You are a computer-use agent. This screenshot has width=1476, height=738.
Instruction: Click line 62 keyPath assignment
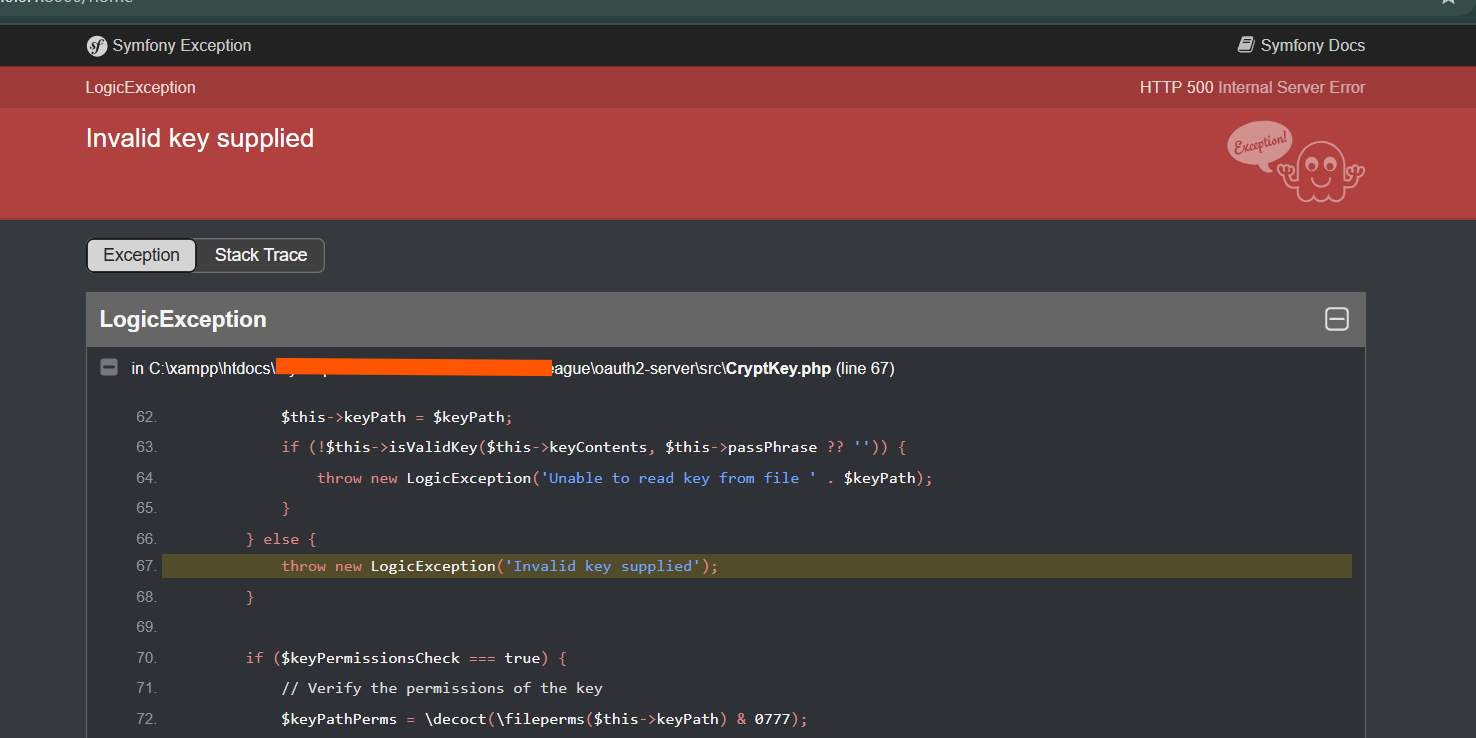click(x=397, y=417)
